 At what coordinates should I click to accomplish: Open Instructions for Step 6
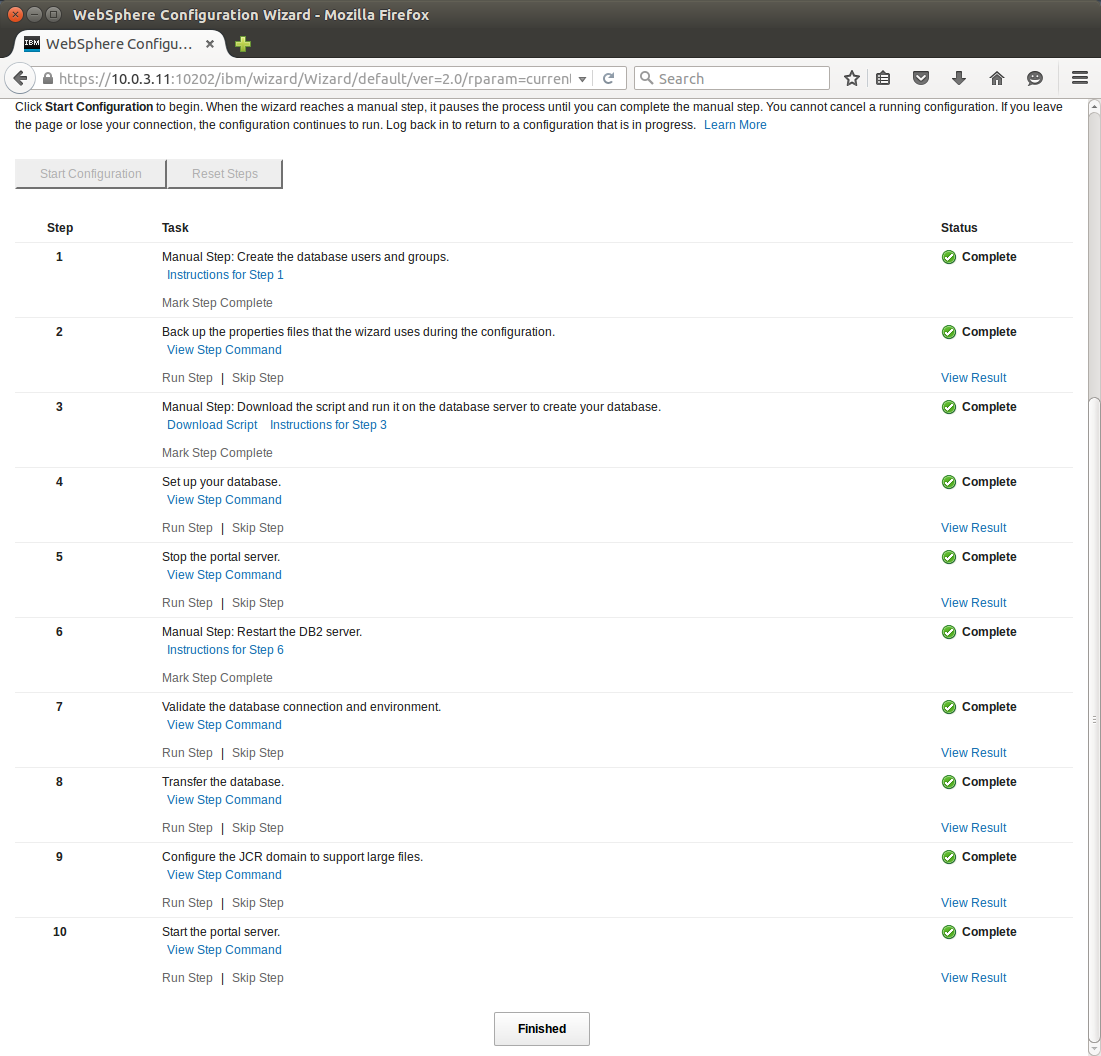click(225, 651)
